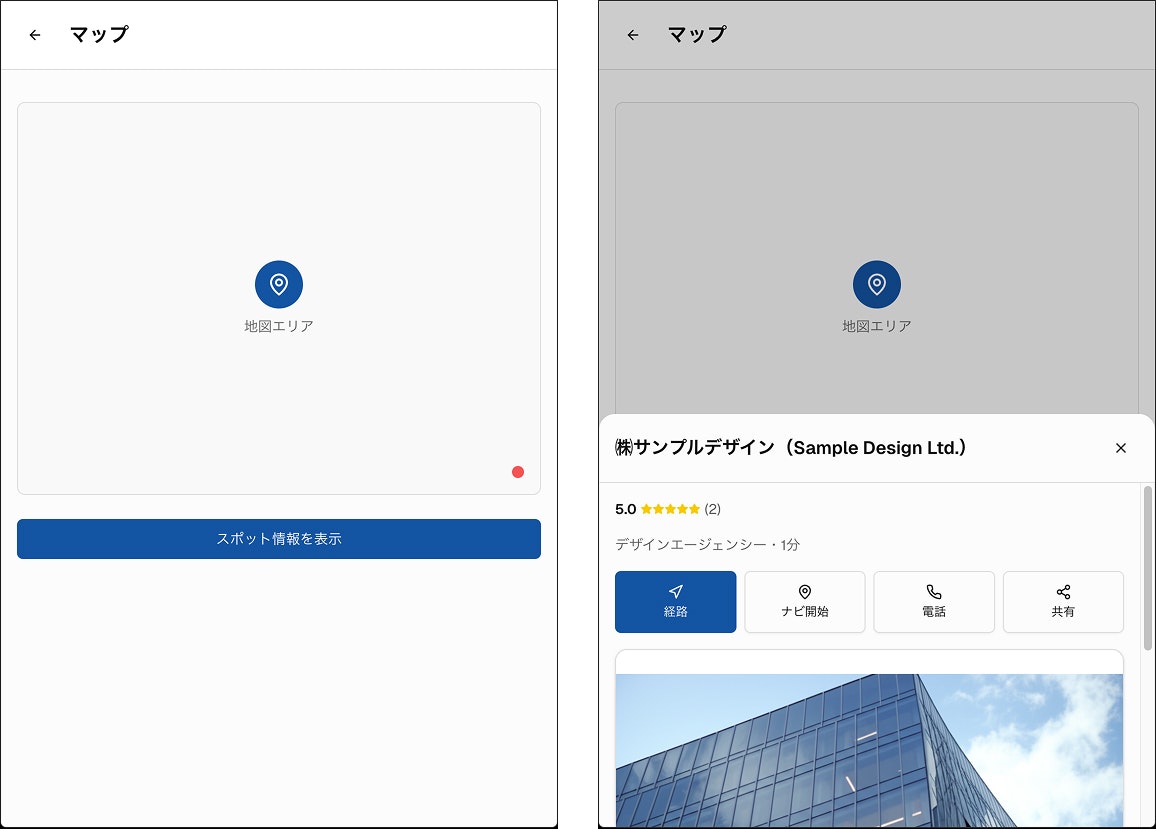Tap the 5.0 star rating display
Image resolution: width=1156 pixels, height=829 pixels.
[x=655, y=509]
